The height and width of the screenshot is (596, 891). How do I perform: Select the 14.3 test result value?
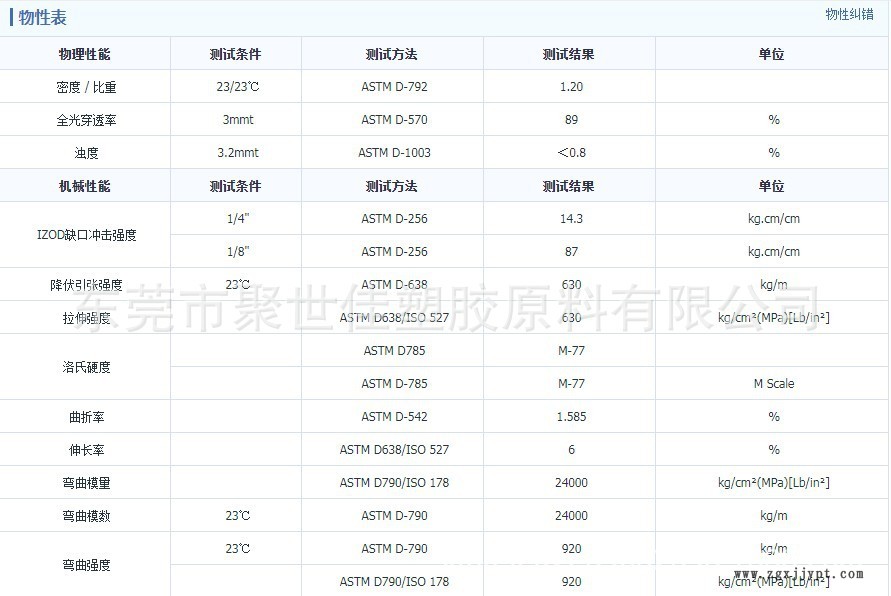(571, 218)
